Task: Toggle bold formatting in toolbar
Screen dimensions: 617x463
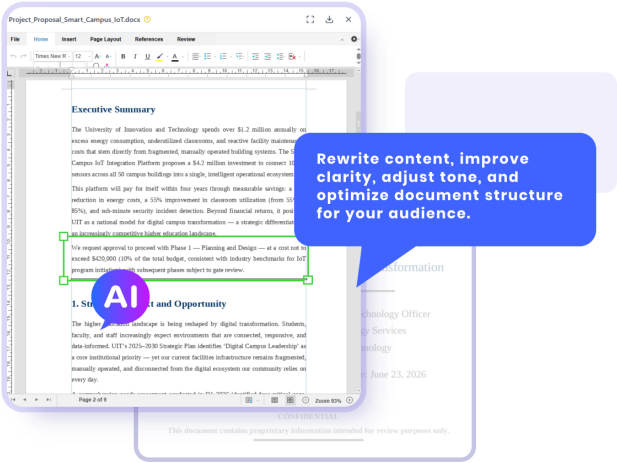Action: (123, 57)
